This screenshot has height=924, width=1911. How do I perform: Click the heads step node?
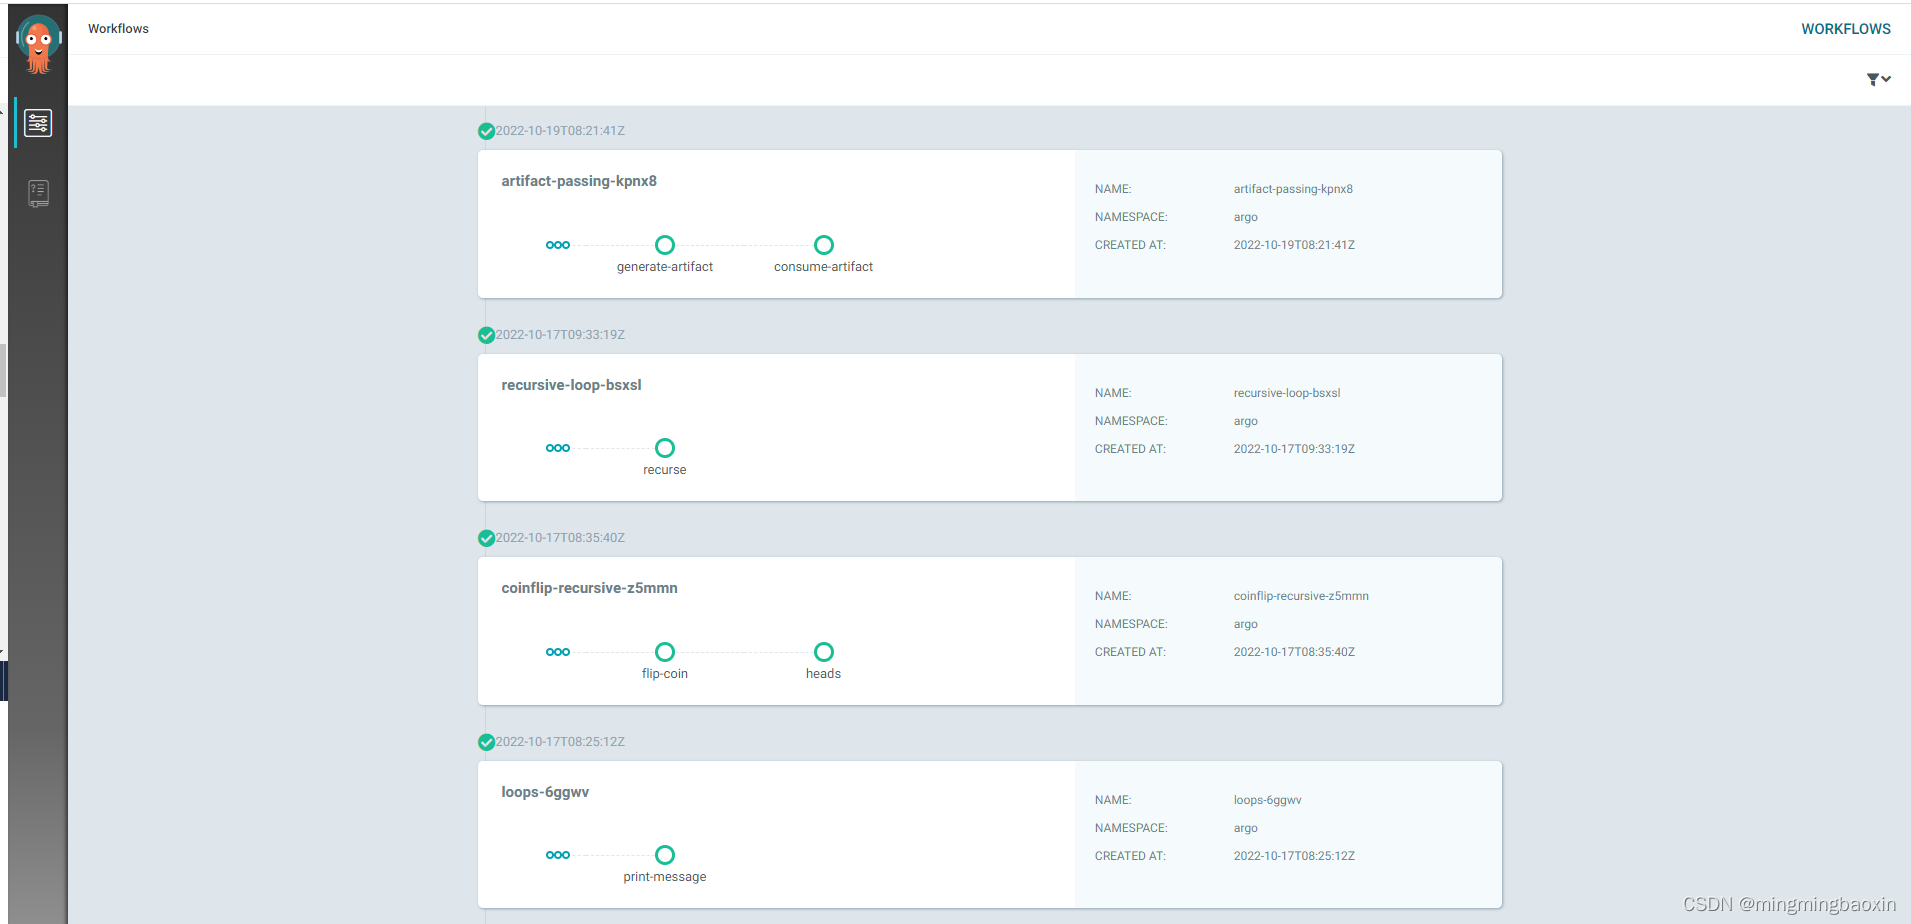(x=823, y=651)
